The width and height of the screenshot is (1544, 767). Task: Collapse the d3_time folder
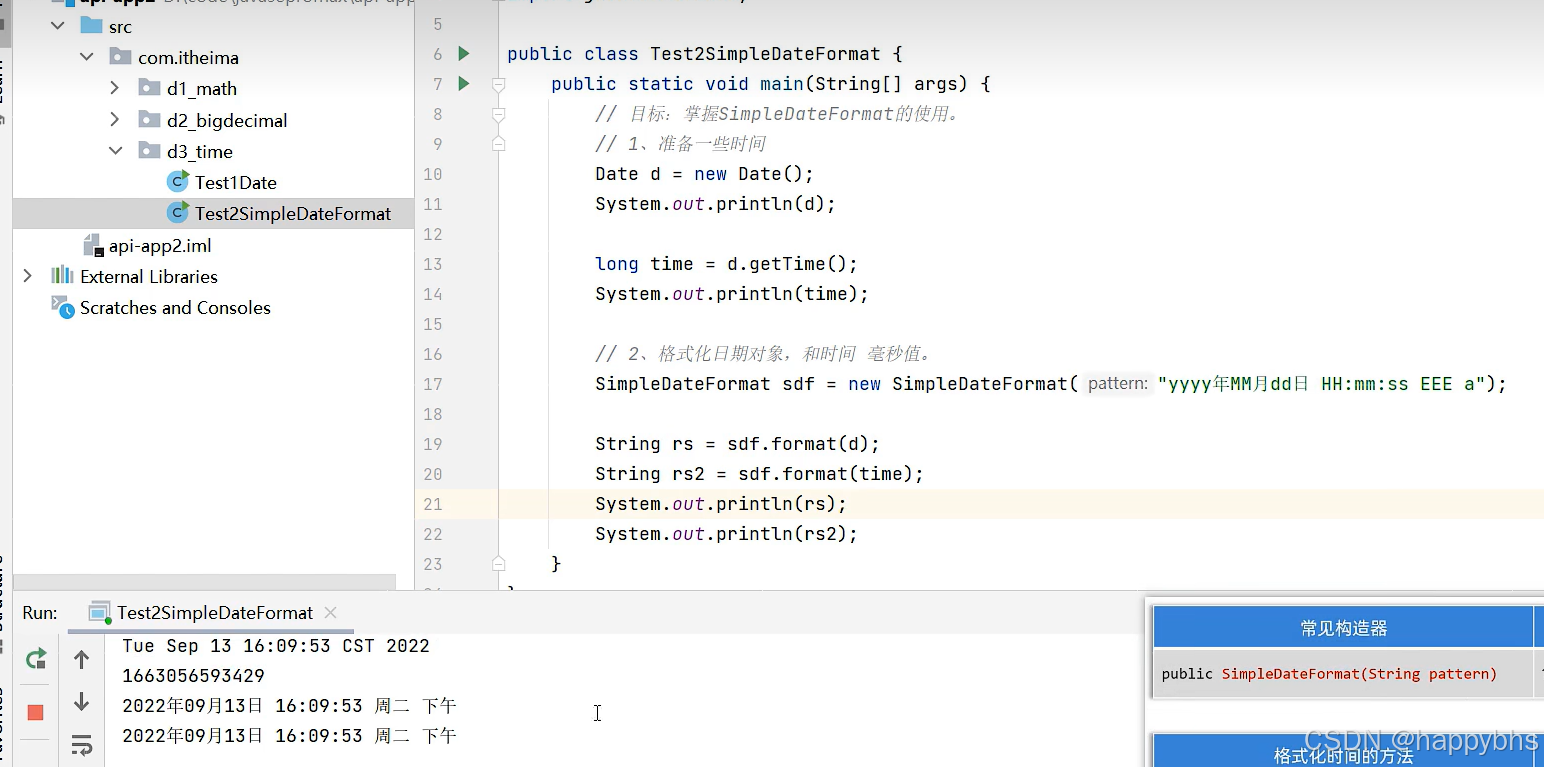coord(117,151)
